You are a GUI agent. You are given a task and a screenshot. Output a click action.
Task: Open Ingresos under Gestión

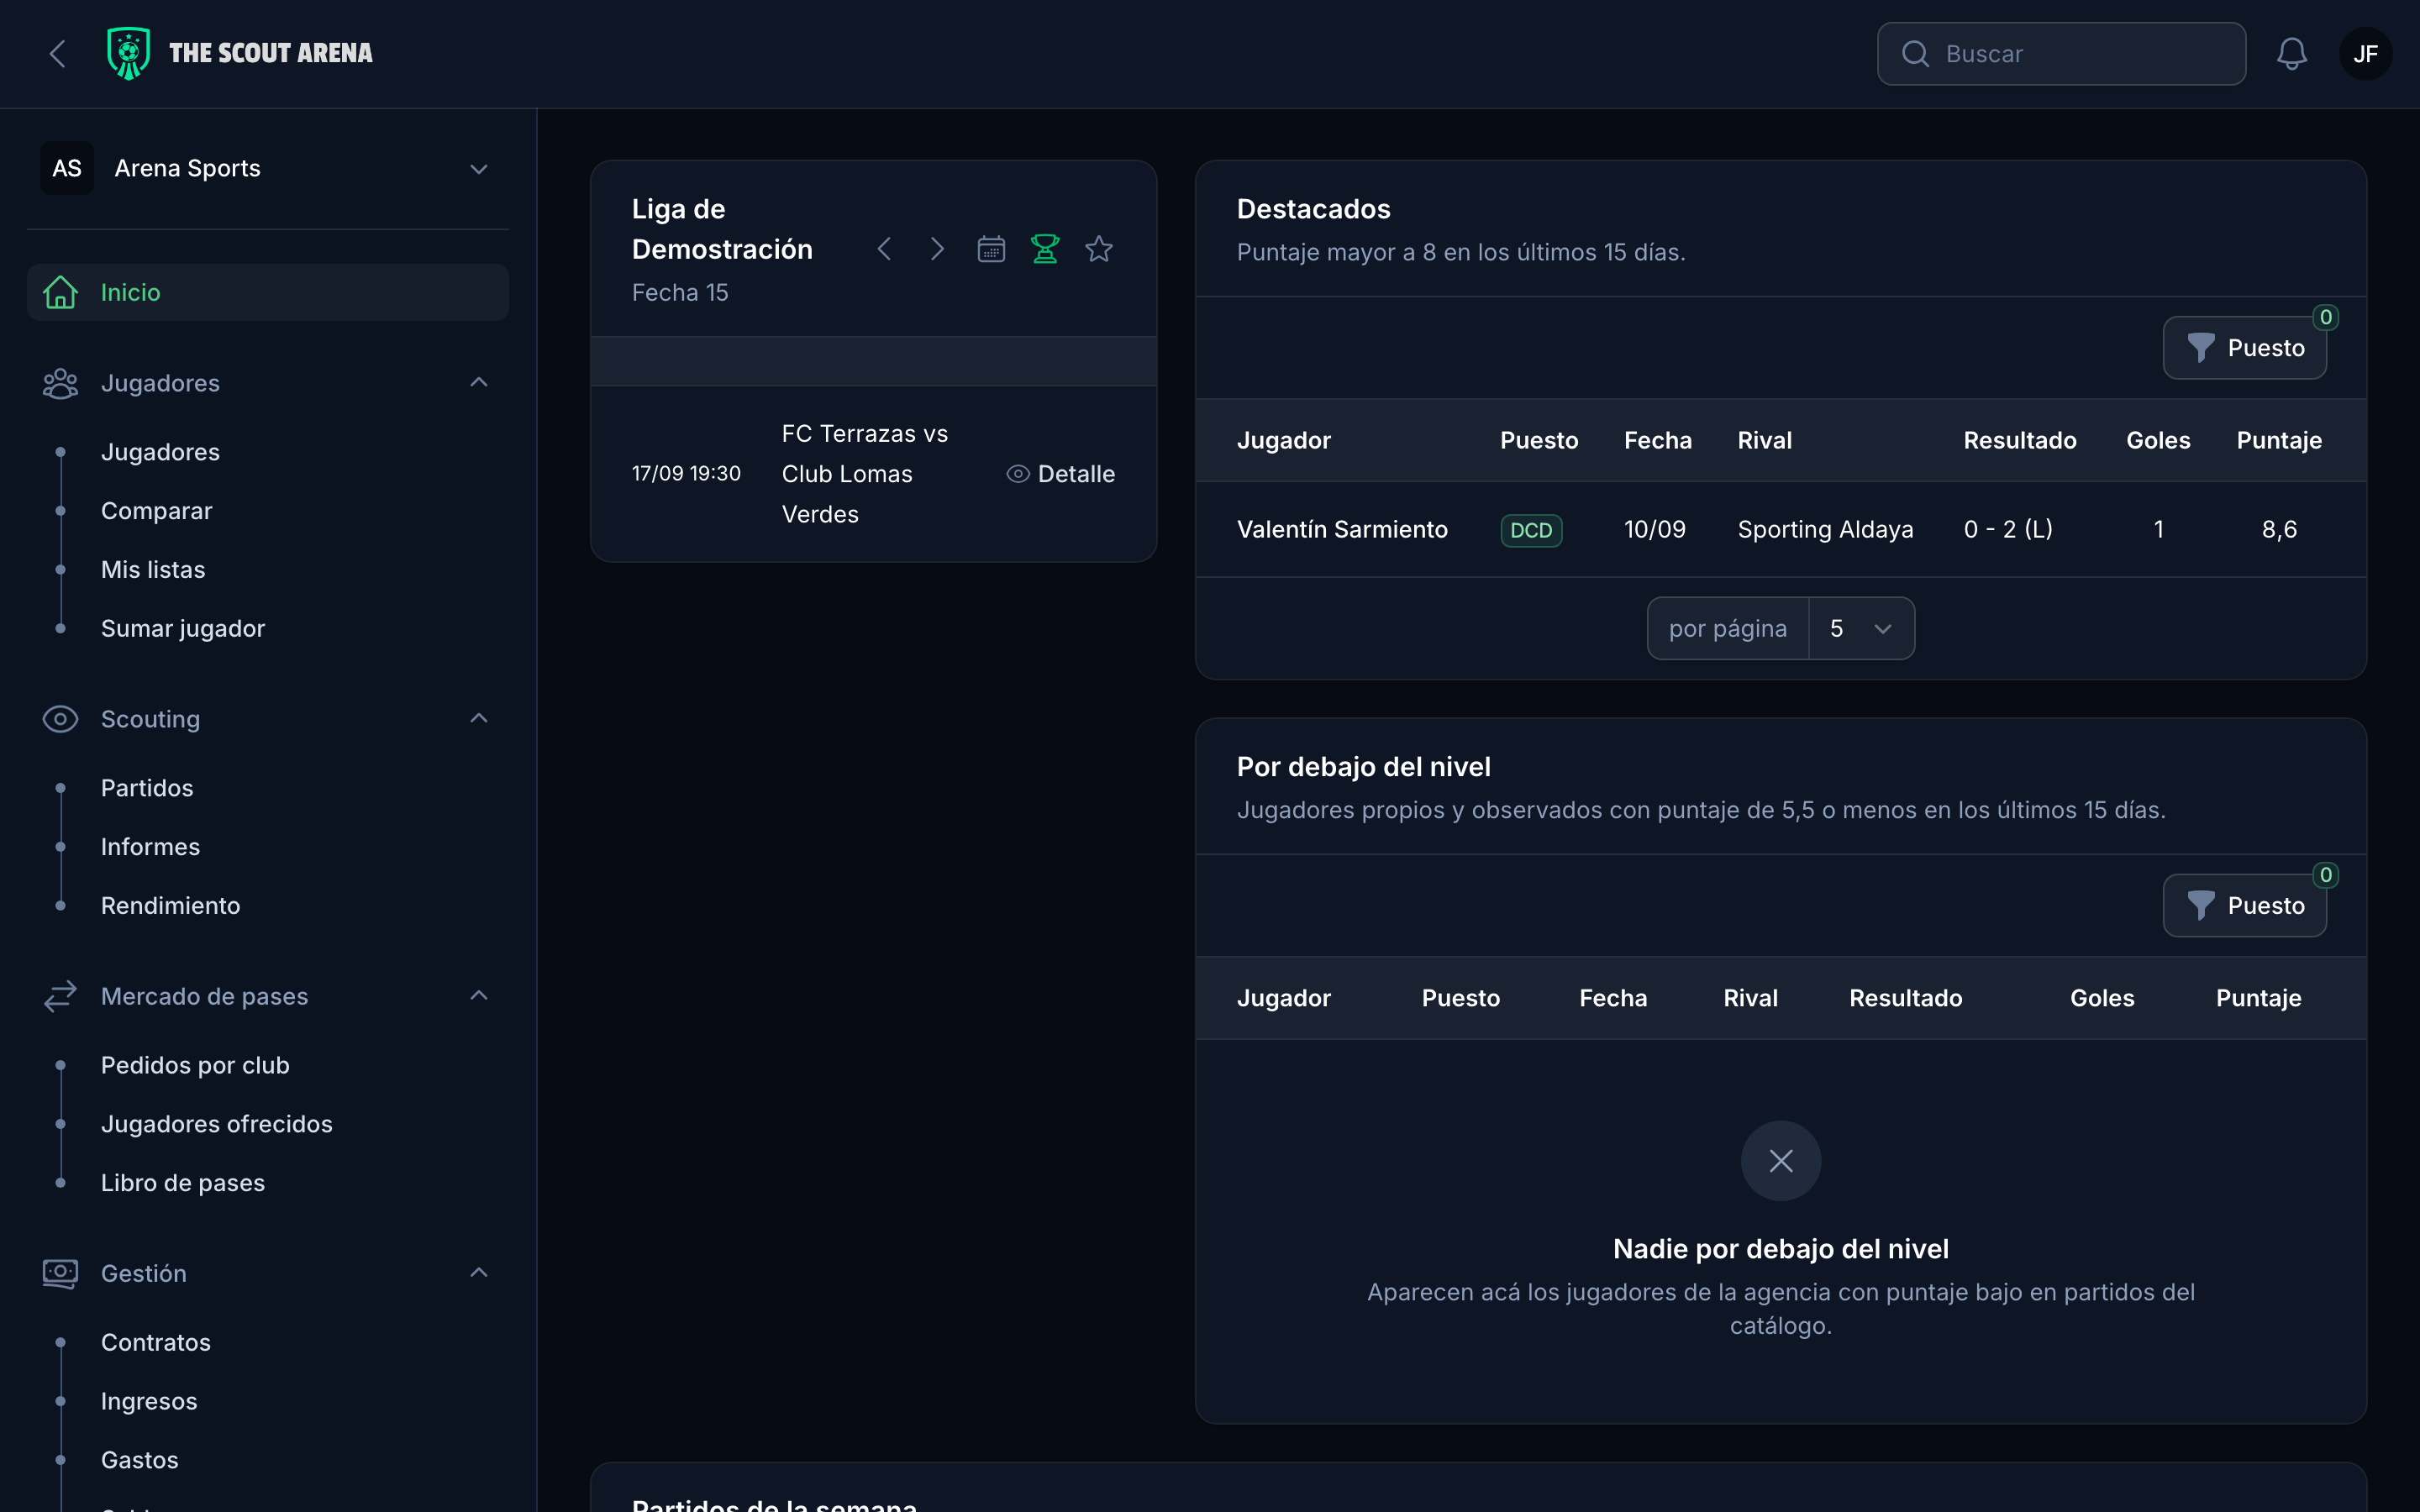(x=149, y=1401)
